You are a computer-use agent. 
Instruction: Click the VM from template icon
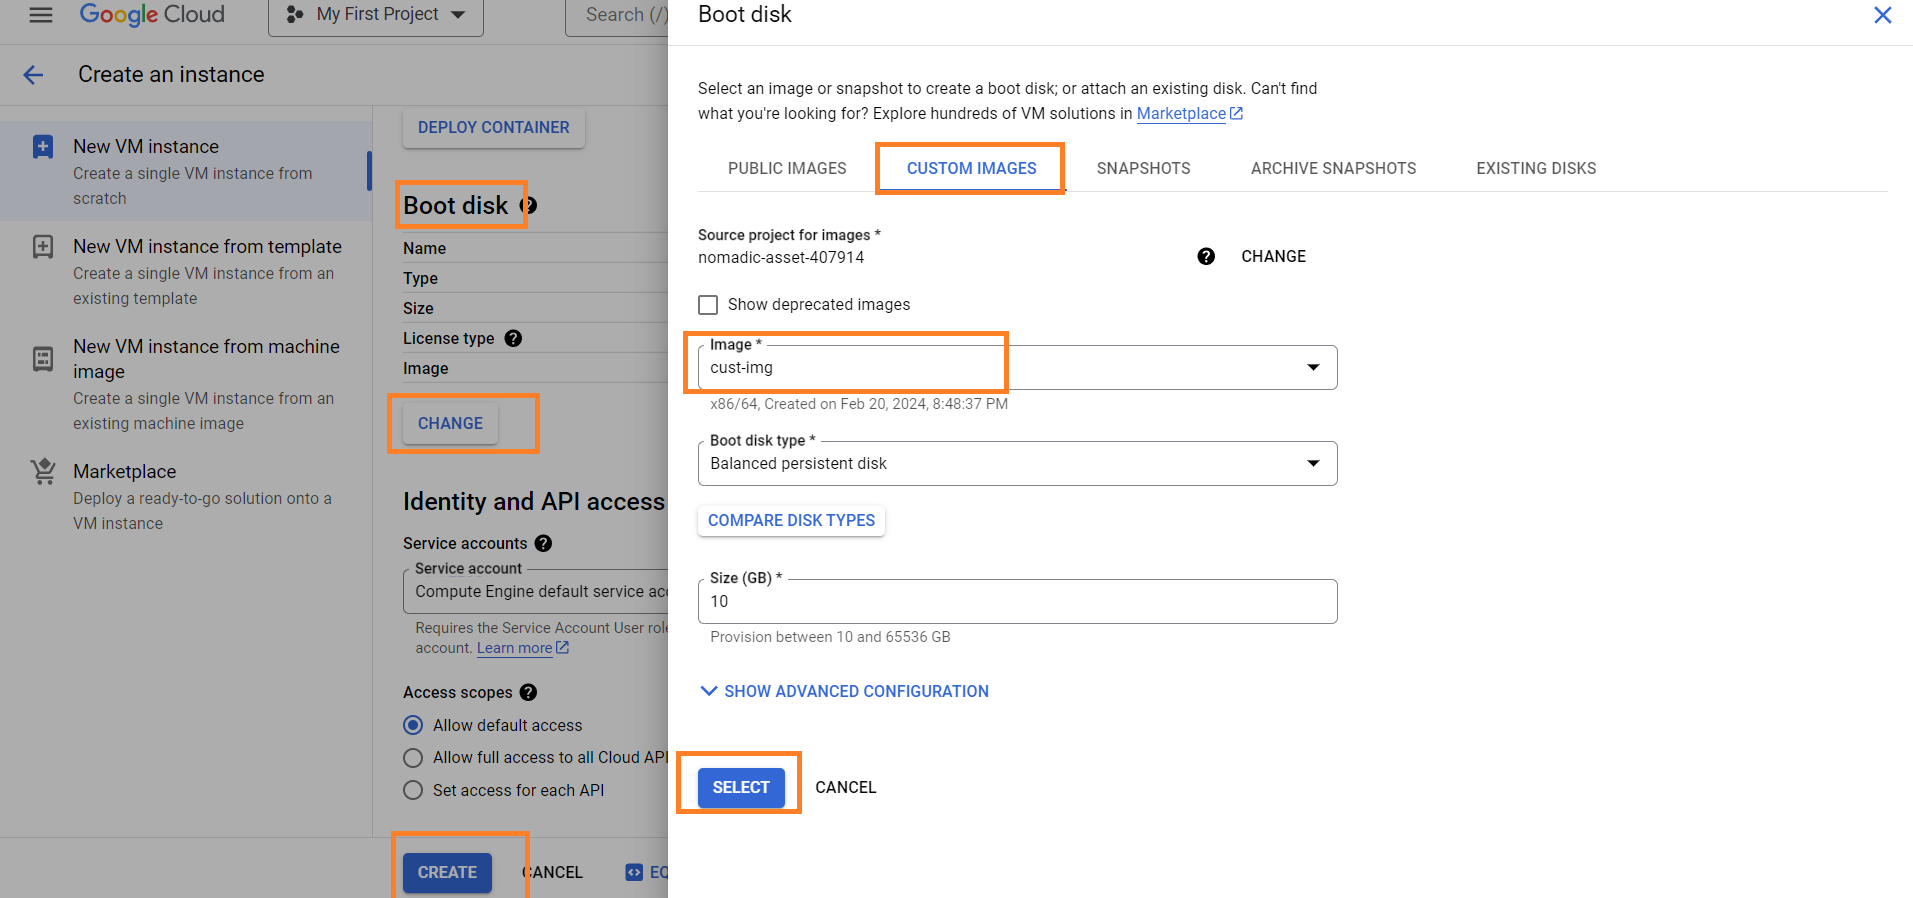[x=43, y=247]
